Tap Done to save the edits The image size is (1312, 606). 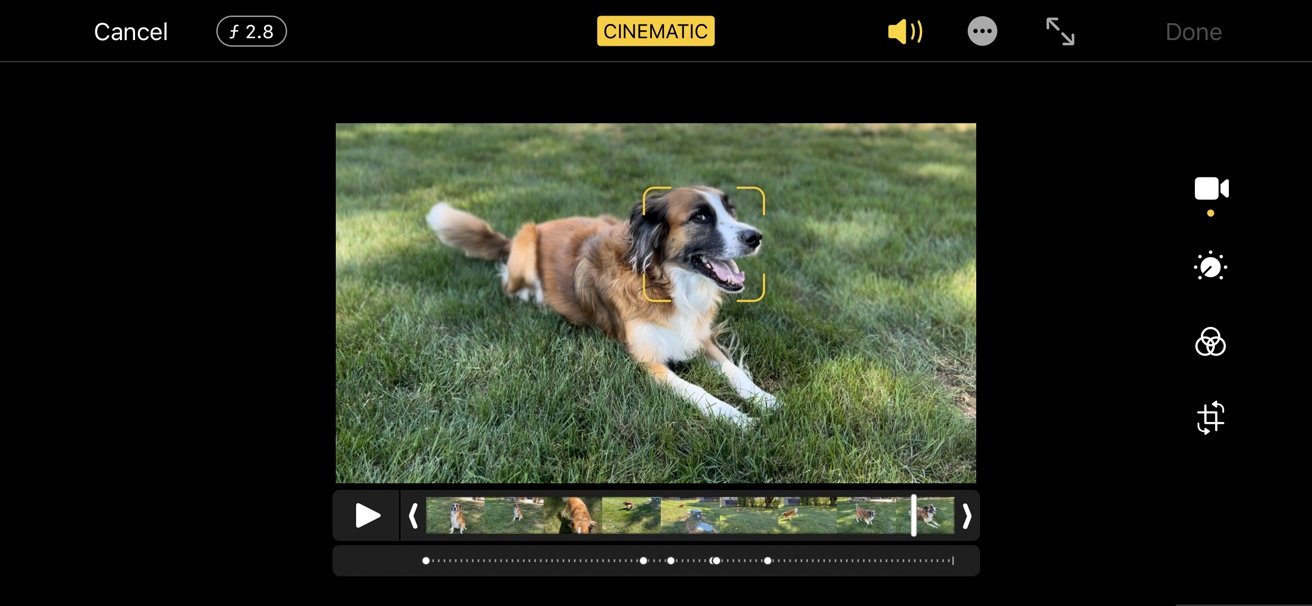tap(1194, 32)
